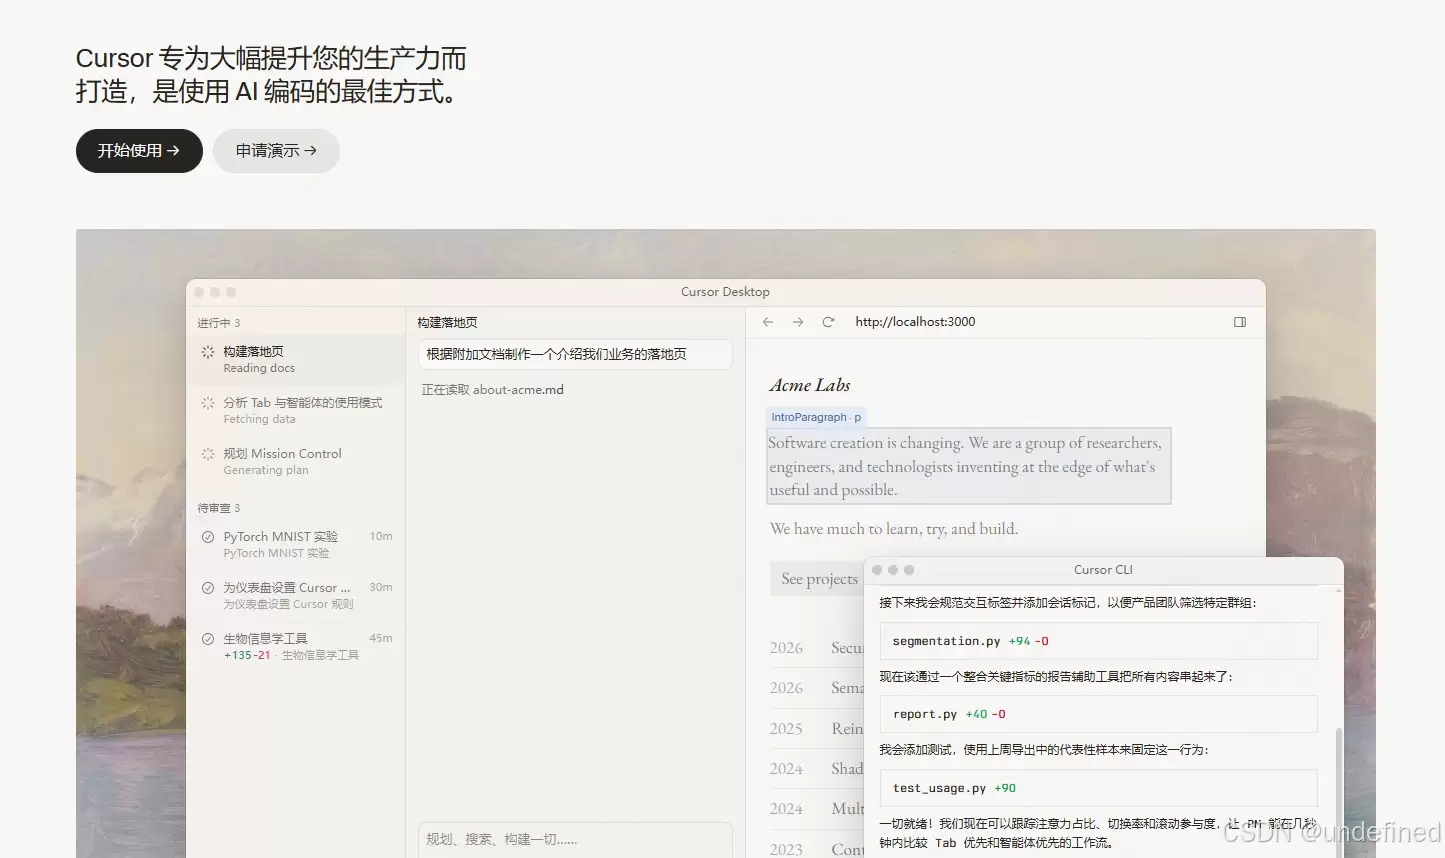
Task: Click the 根据附加文档制作一个介绍我们业务的落地页 message
Action: pyautogui.click(x=575, y=354)
